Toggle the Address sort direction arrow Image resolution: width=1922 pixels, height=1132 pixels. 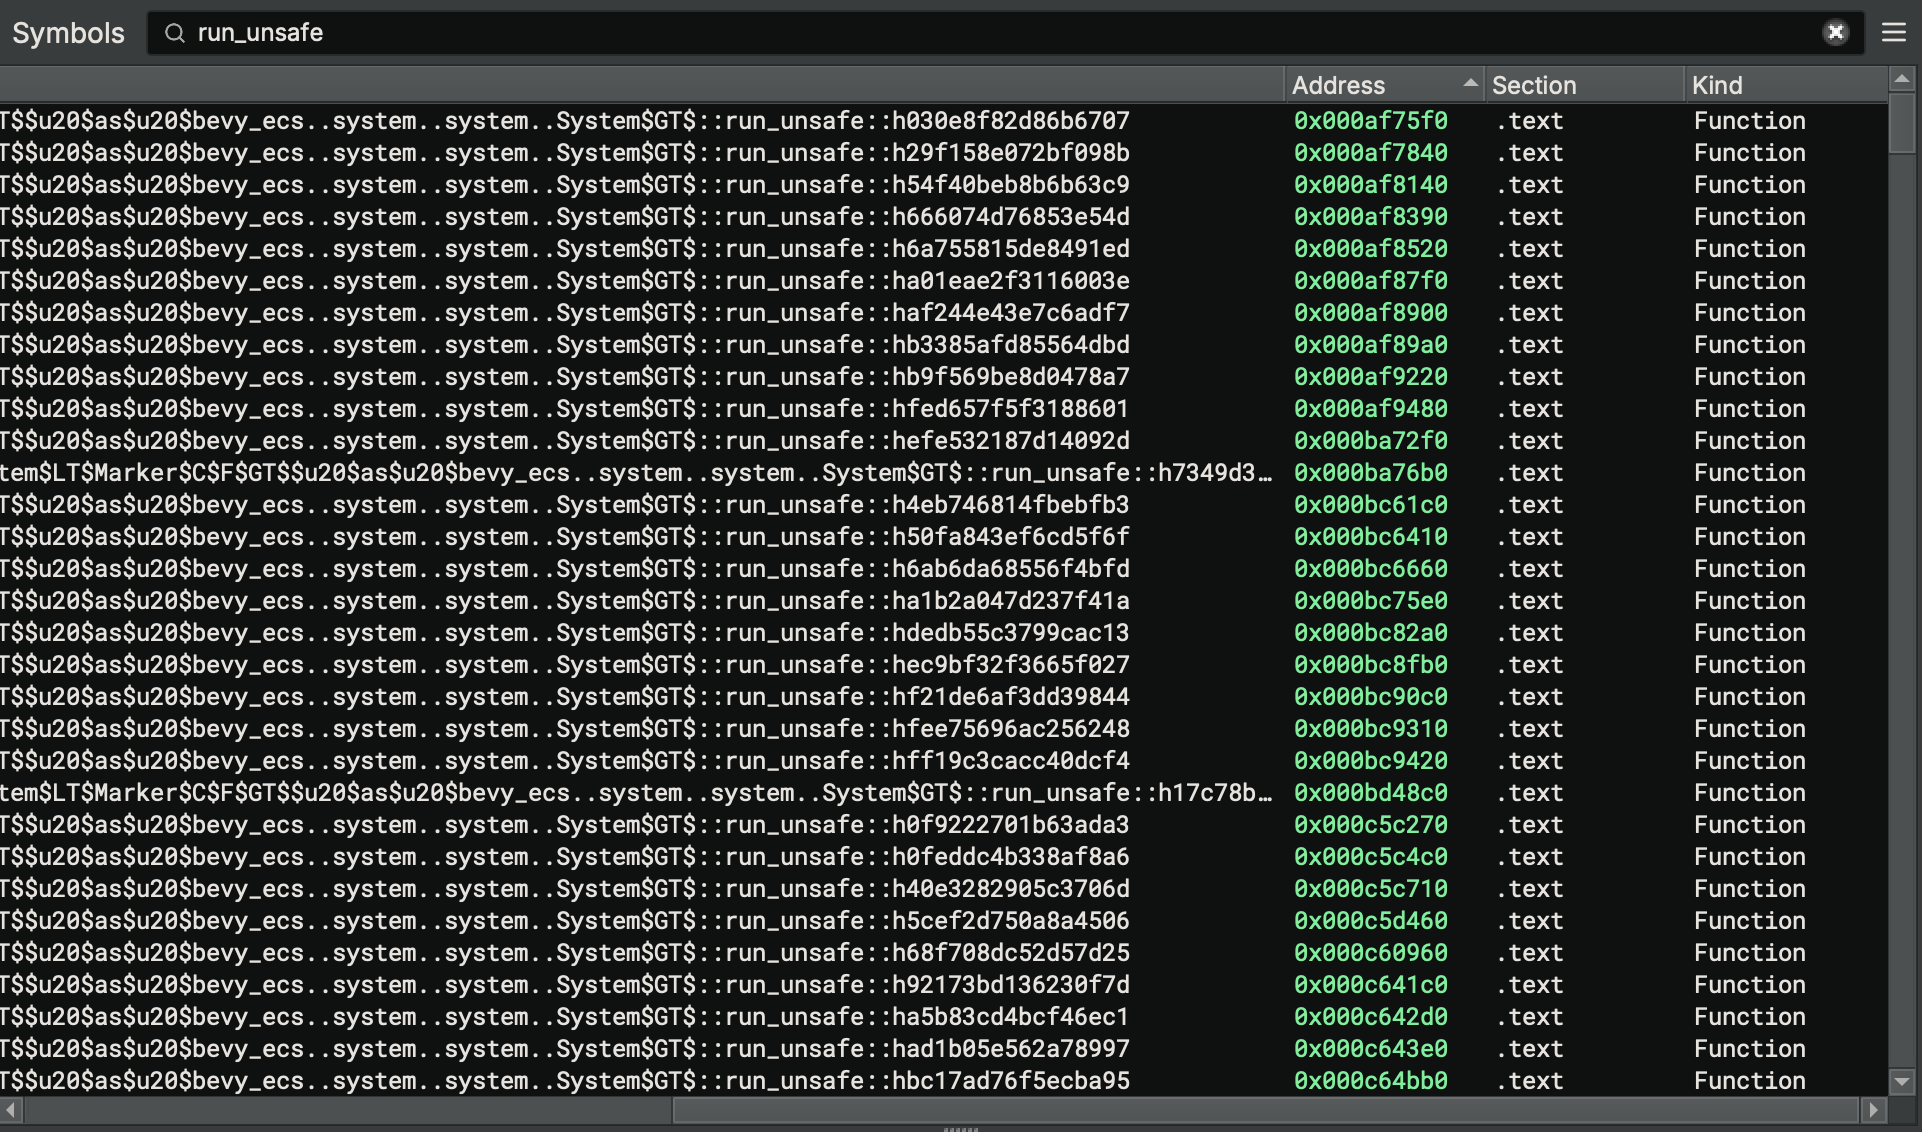click(1470, 84)
